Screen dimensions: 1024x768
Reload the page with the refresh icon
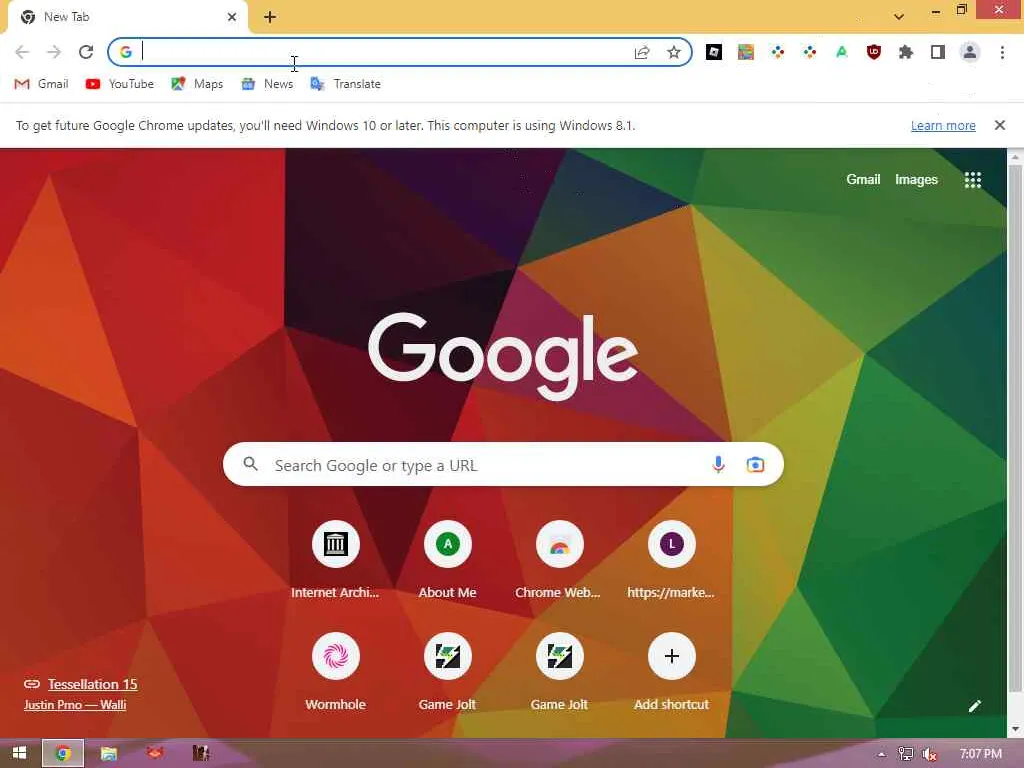click(x=86, y=52)
